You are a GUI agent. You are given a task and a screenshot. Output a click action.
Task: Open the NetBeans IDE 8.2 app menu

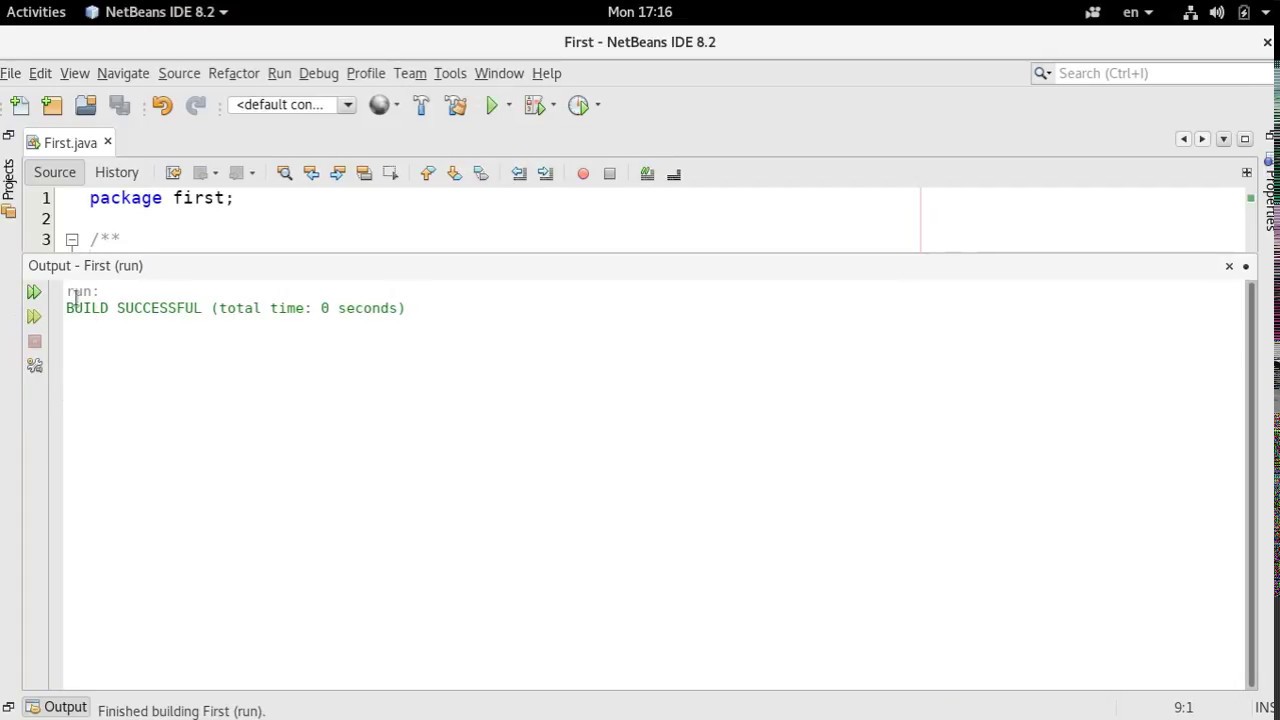click(x=157, y=12)
